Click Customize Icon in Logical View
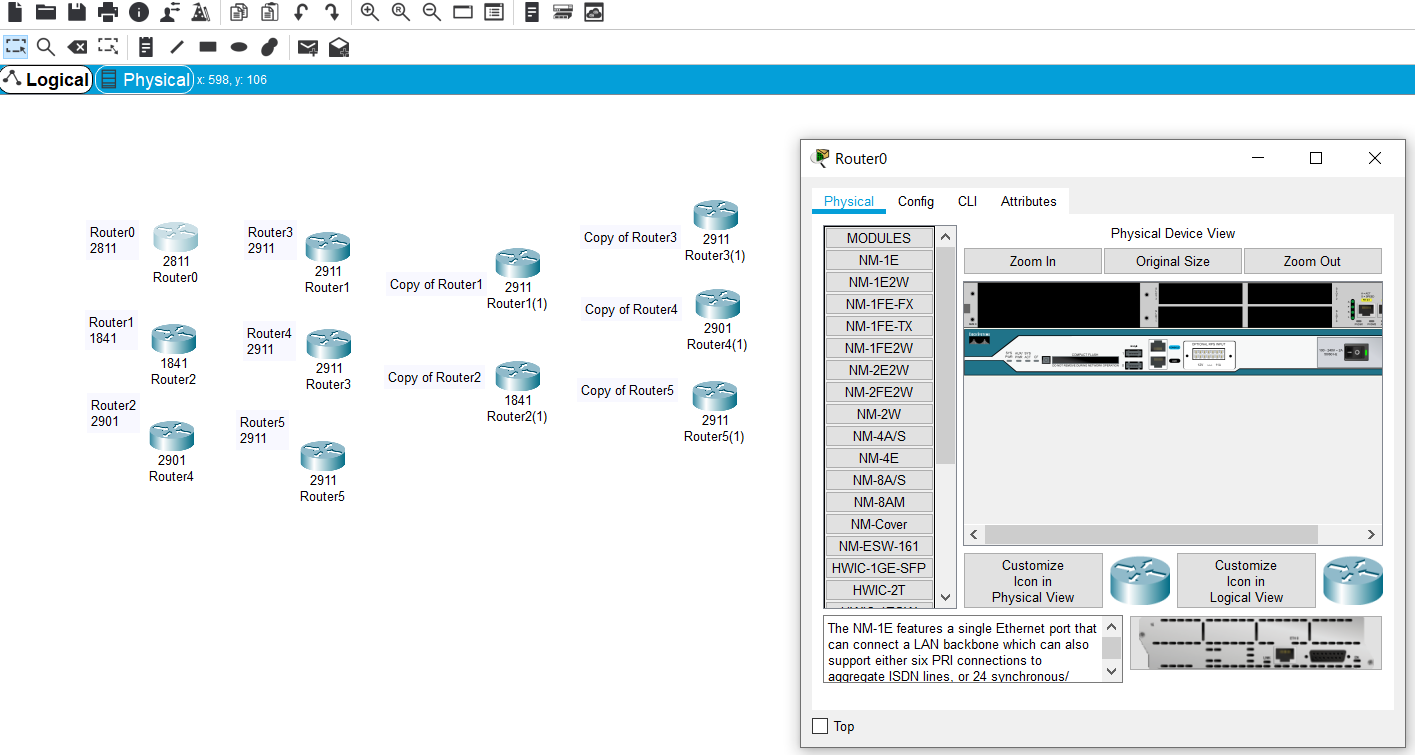This screenshot has height=755, width=1415. [1246, 581]
